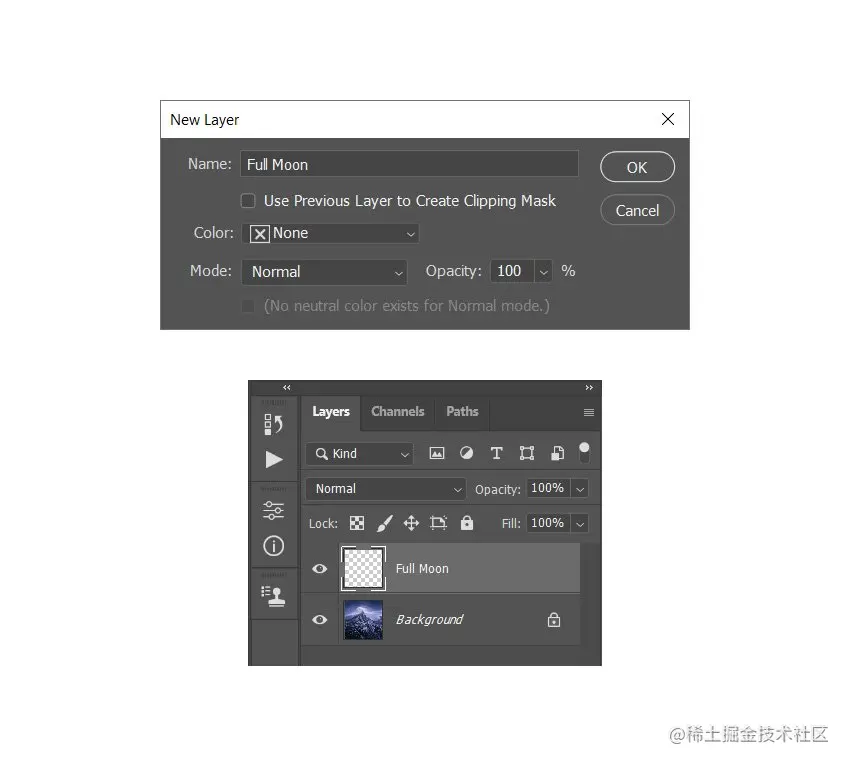Check Use Previous Layer to Create Clipping Mask
This screenshot has width=850, height=766.
coord(248,200)
